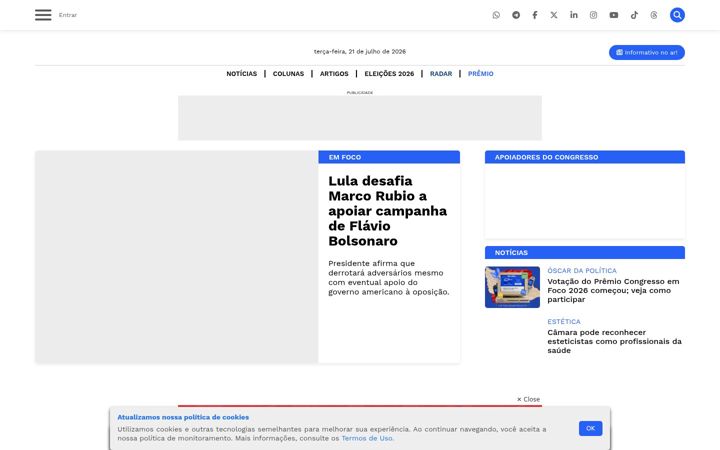Open the Threads social icon
The image size is (720, 450).
tap(654, 15)
